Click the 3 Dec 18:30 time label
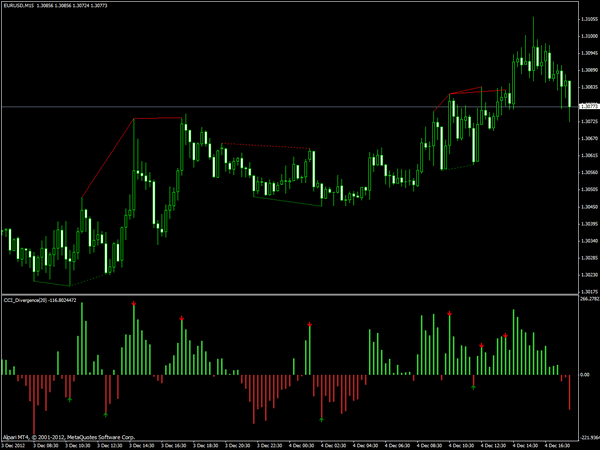This screenshot has width=600, height=450. [x=205, y=446]
